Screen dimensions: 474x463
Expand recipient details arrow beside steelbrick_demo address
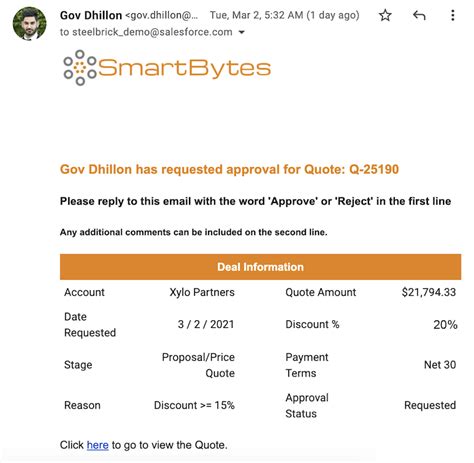coord(242,32)
